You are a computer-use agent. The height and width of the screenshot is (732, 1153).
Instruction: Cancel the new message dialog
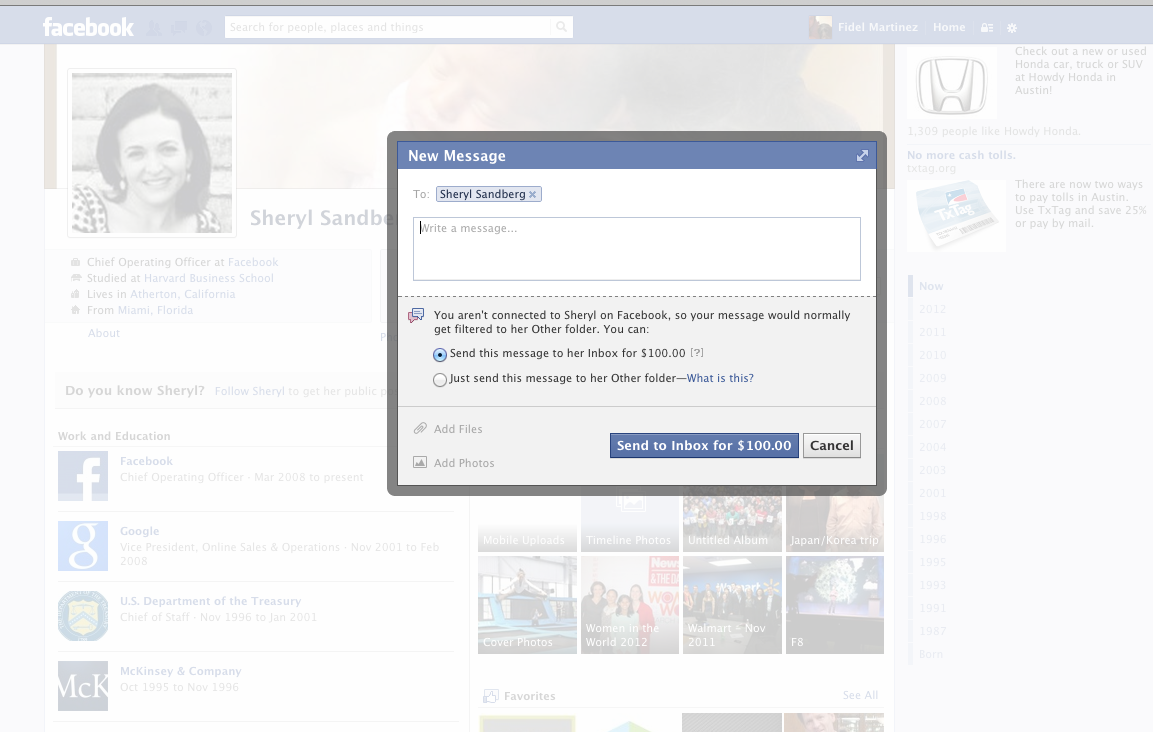[832, 445]
